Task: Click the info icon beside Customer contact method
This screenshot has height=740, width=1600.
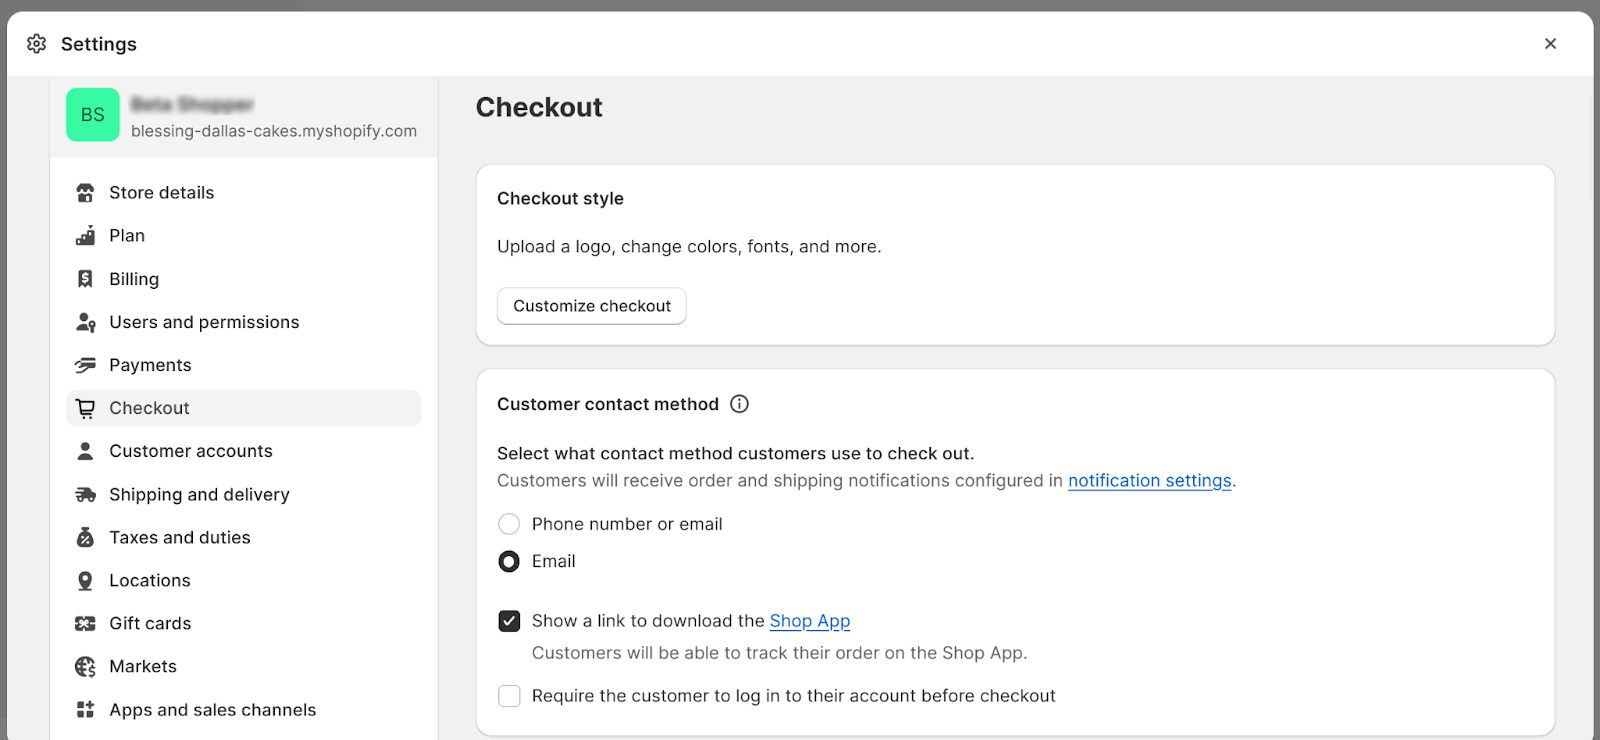Action: click(739, 404)
